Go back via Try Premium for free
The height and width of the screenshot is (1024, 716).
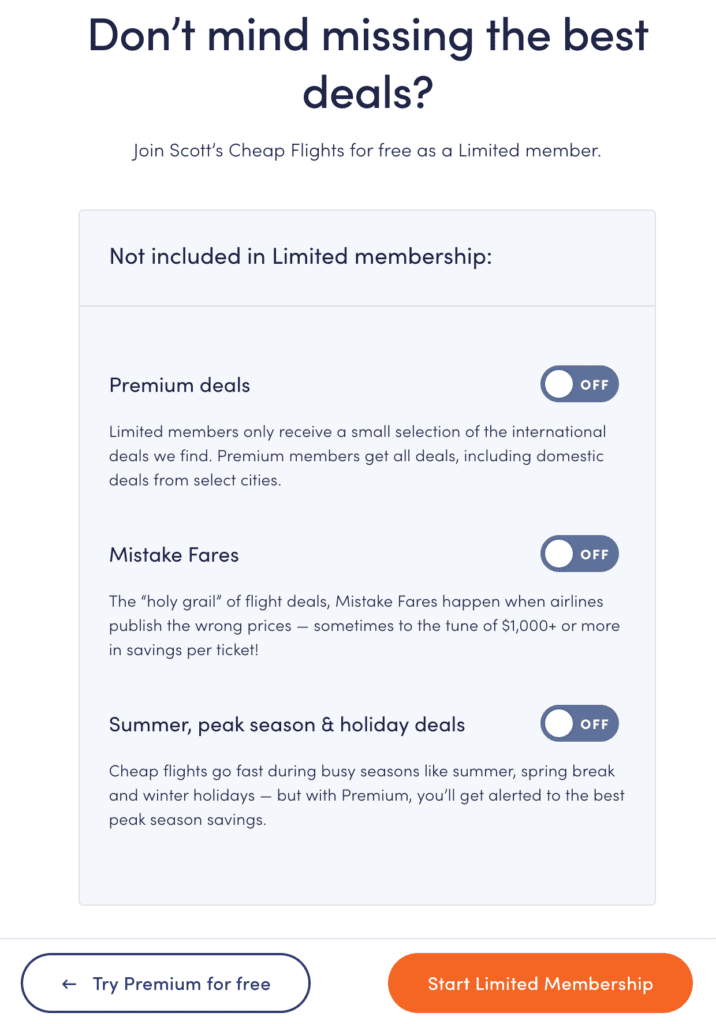click(166, 983)
